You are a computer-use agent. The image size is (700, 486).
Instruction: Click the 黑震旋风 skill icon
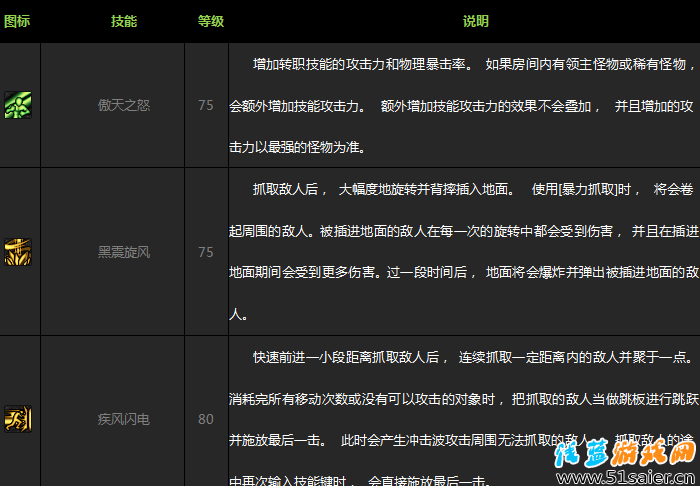point(18,252)
